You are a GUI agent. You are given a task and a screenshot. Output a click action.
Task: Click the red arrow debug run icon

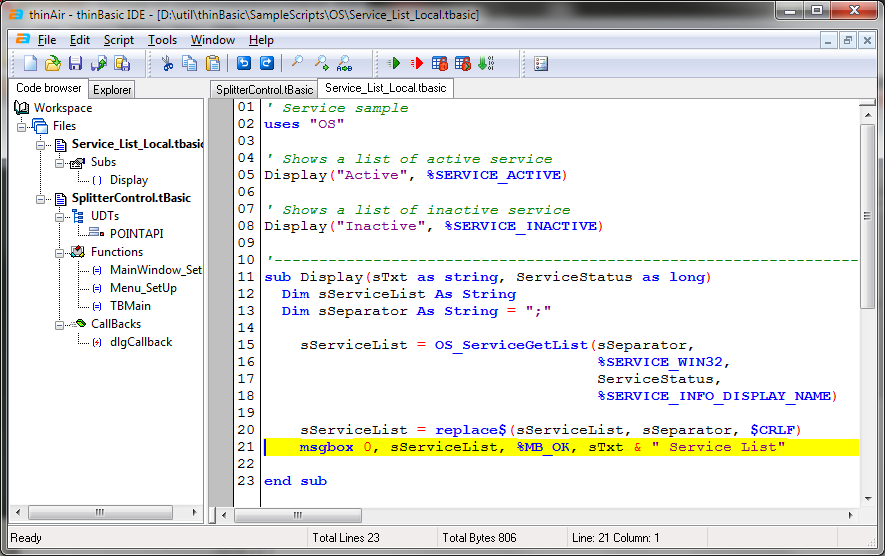(x=417, y=63)
